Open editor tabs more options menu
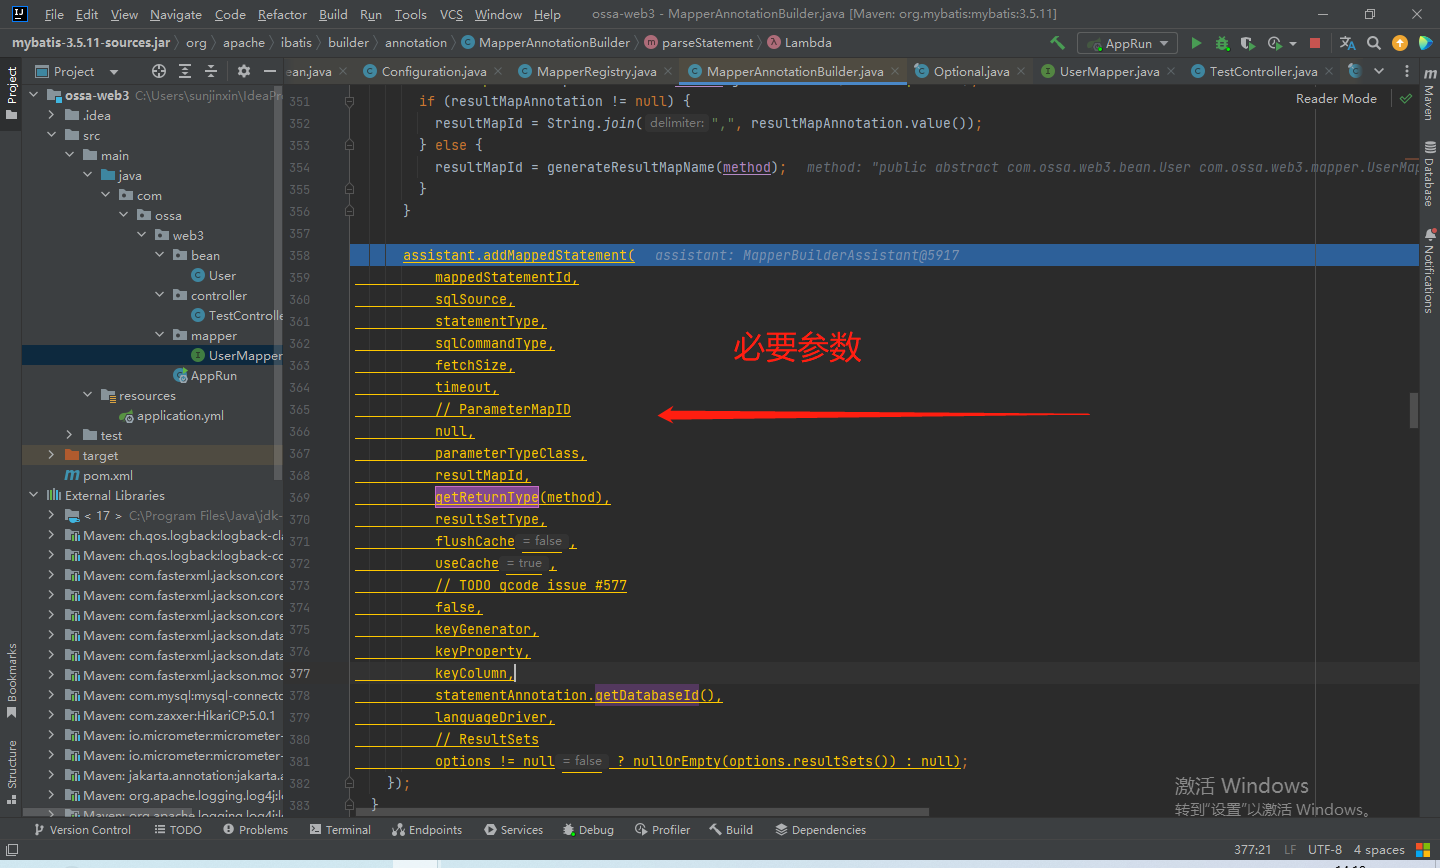This screenshot has height=868, width=1440. click(x=1407, y=71)
